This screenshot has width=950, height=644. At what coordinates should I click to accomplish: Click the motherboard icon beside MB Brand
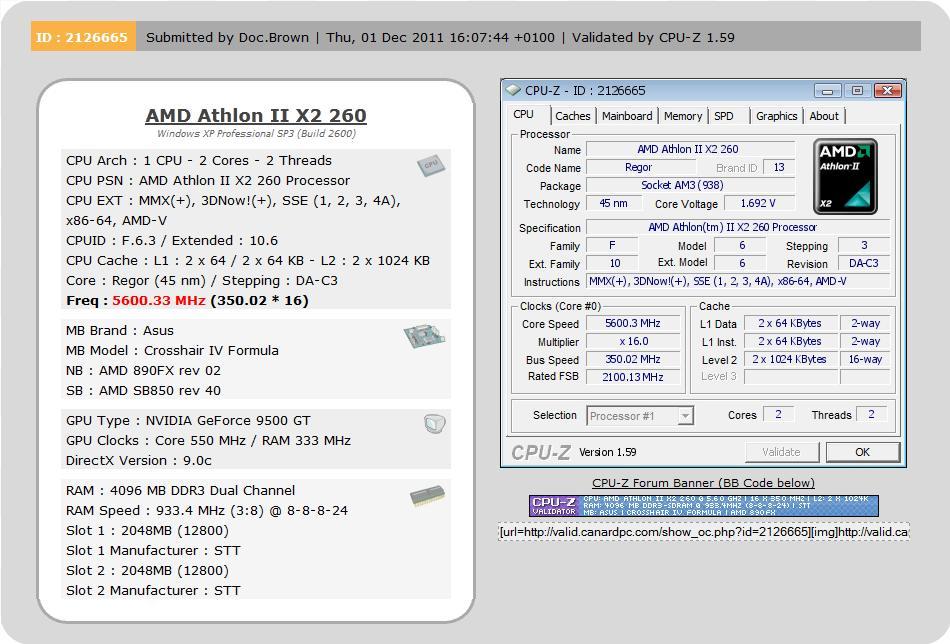coord(424,336)
